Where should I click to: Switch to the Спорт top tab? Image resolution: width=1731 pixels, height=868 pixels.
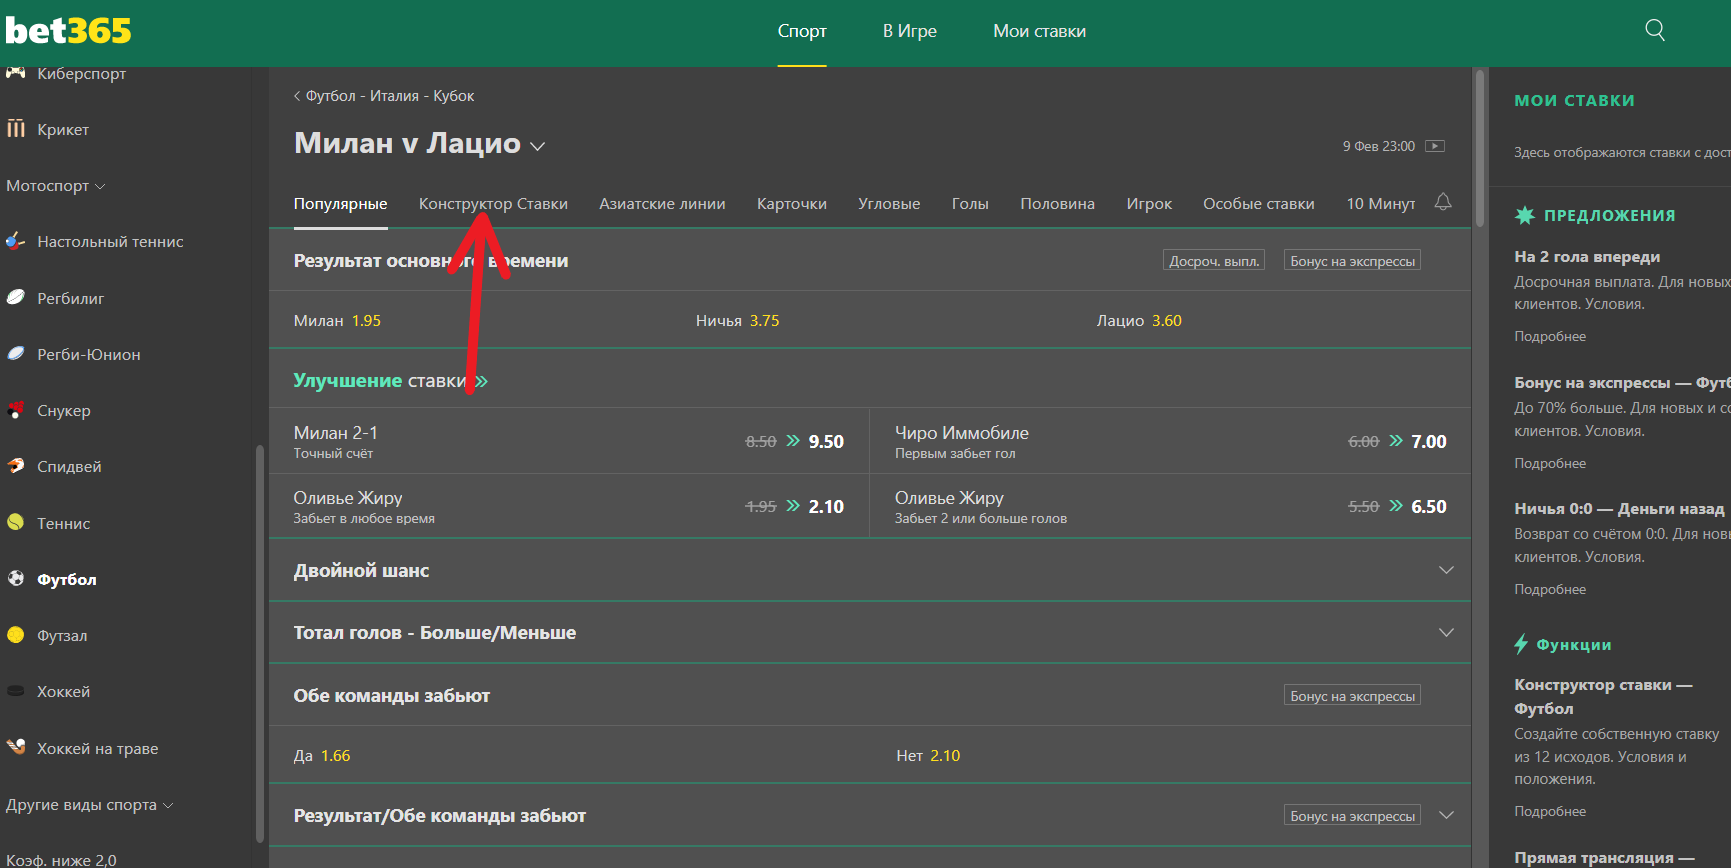(x=802, y=31)
